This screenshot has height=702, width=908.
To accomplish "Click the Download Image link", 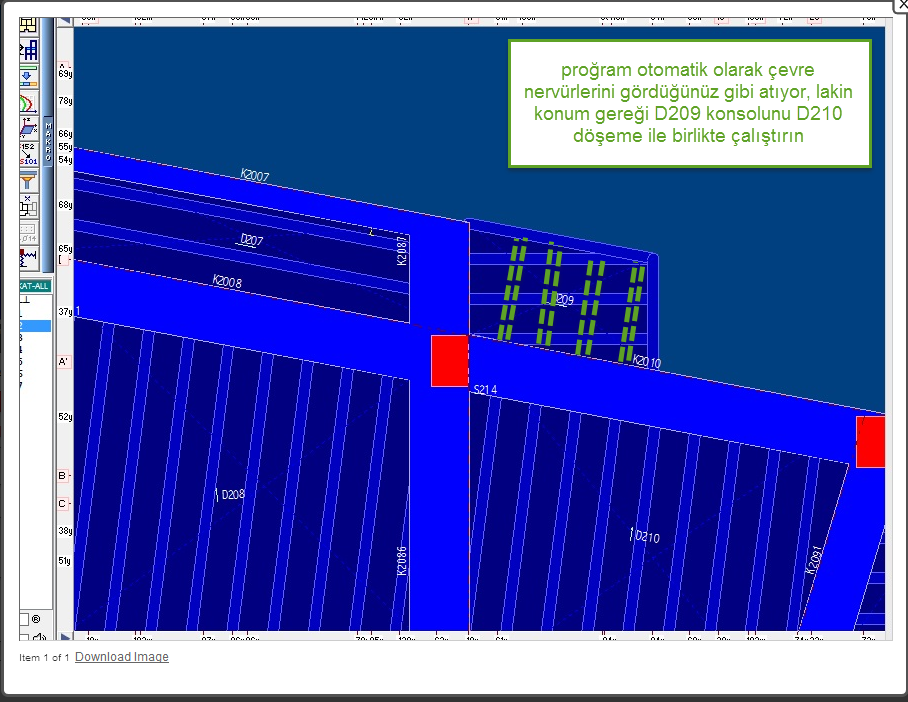I will pyautogui.click(x=121, y=657).
